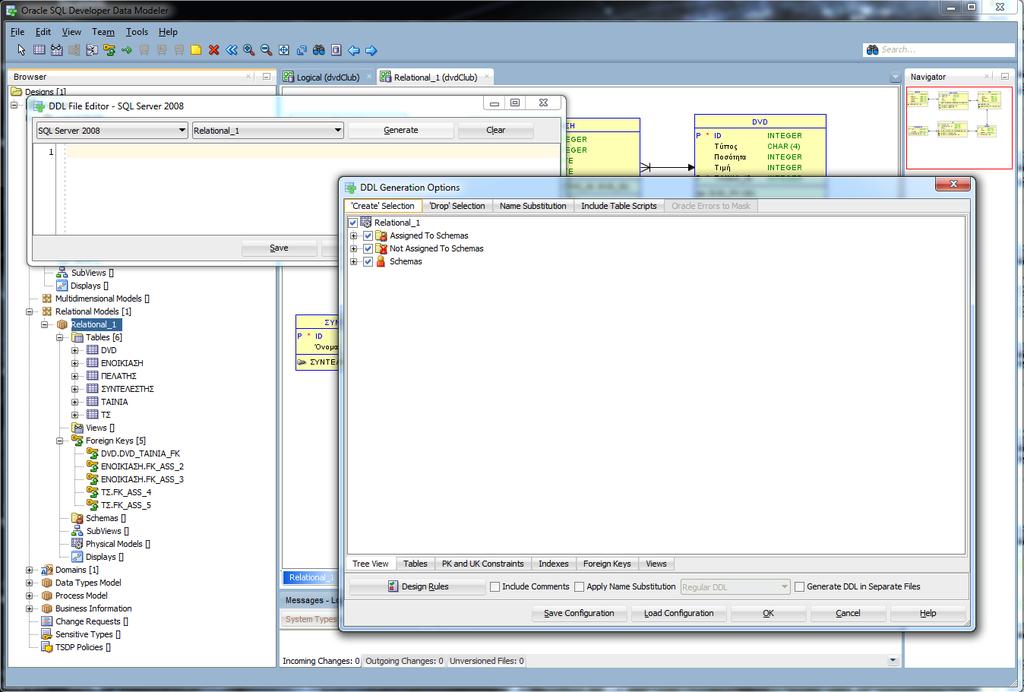The image size is (1024, 692).
Task: Expand the Assigned To Schemas node
Action: (353, 236)
